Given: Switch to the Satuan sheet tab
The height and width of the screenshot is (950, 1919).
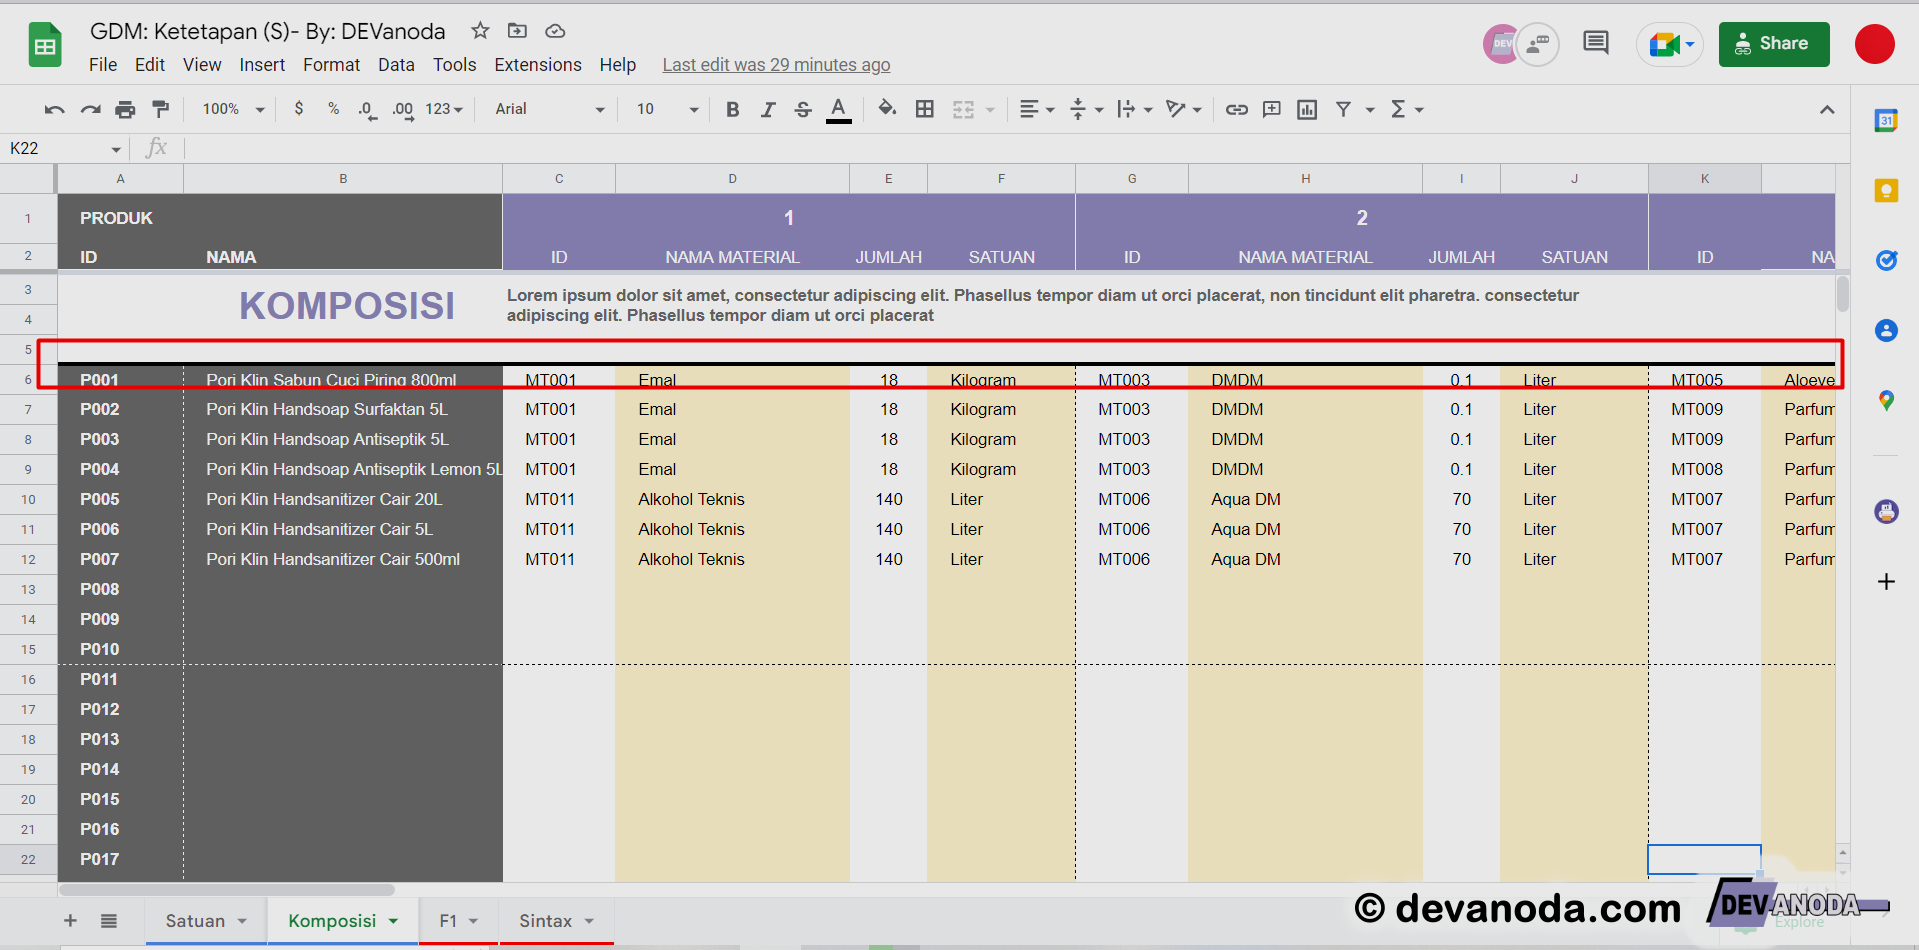Looking at the screenshot, I should click(206, 921).
